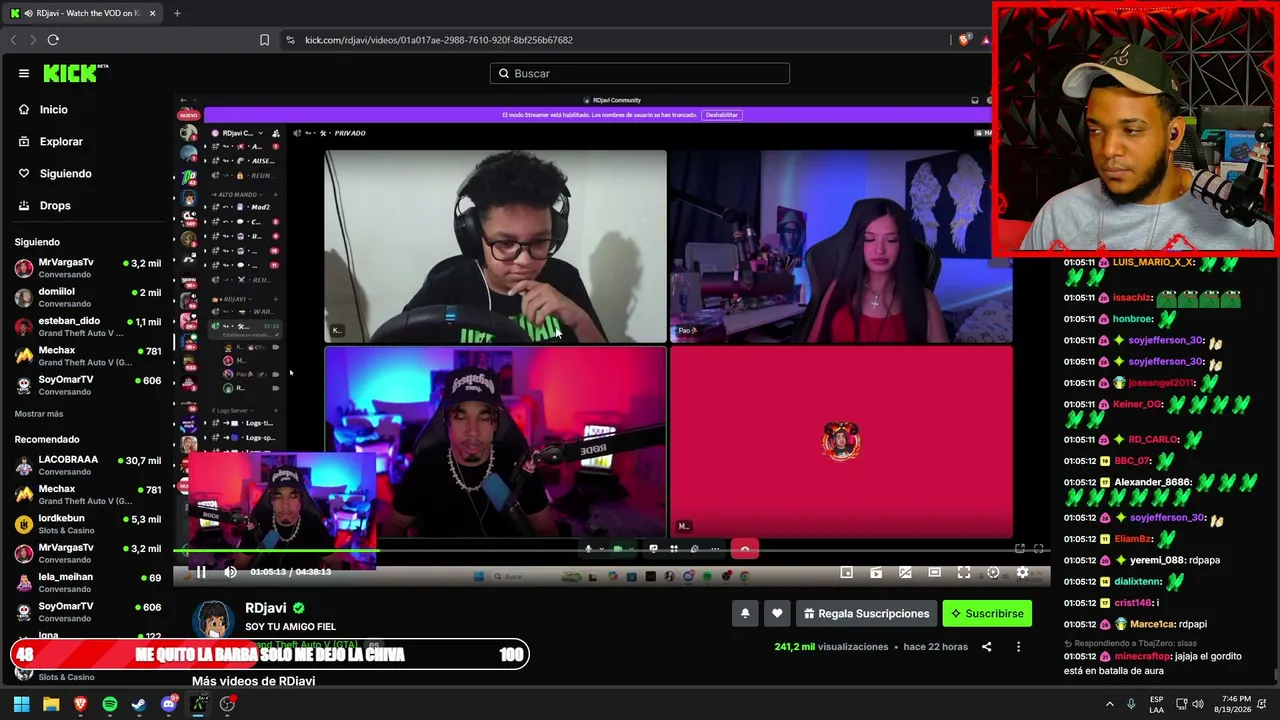Click the green Suscribirse button
This screenshot has height=720, width=1280.
point(987,614)
